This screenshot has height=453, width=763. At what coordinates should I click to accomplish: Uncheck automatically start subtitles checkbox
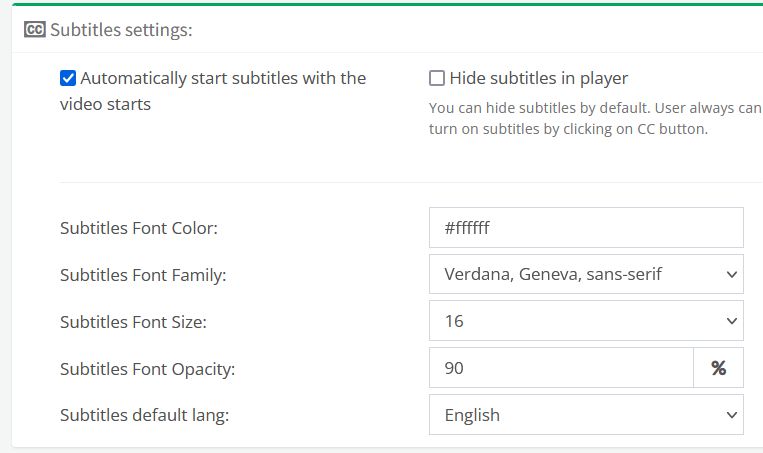[68, 78]
